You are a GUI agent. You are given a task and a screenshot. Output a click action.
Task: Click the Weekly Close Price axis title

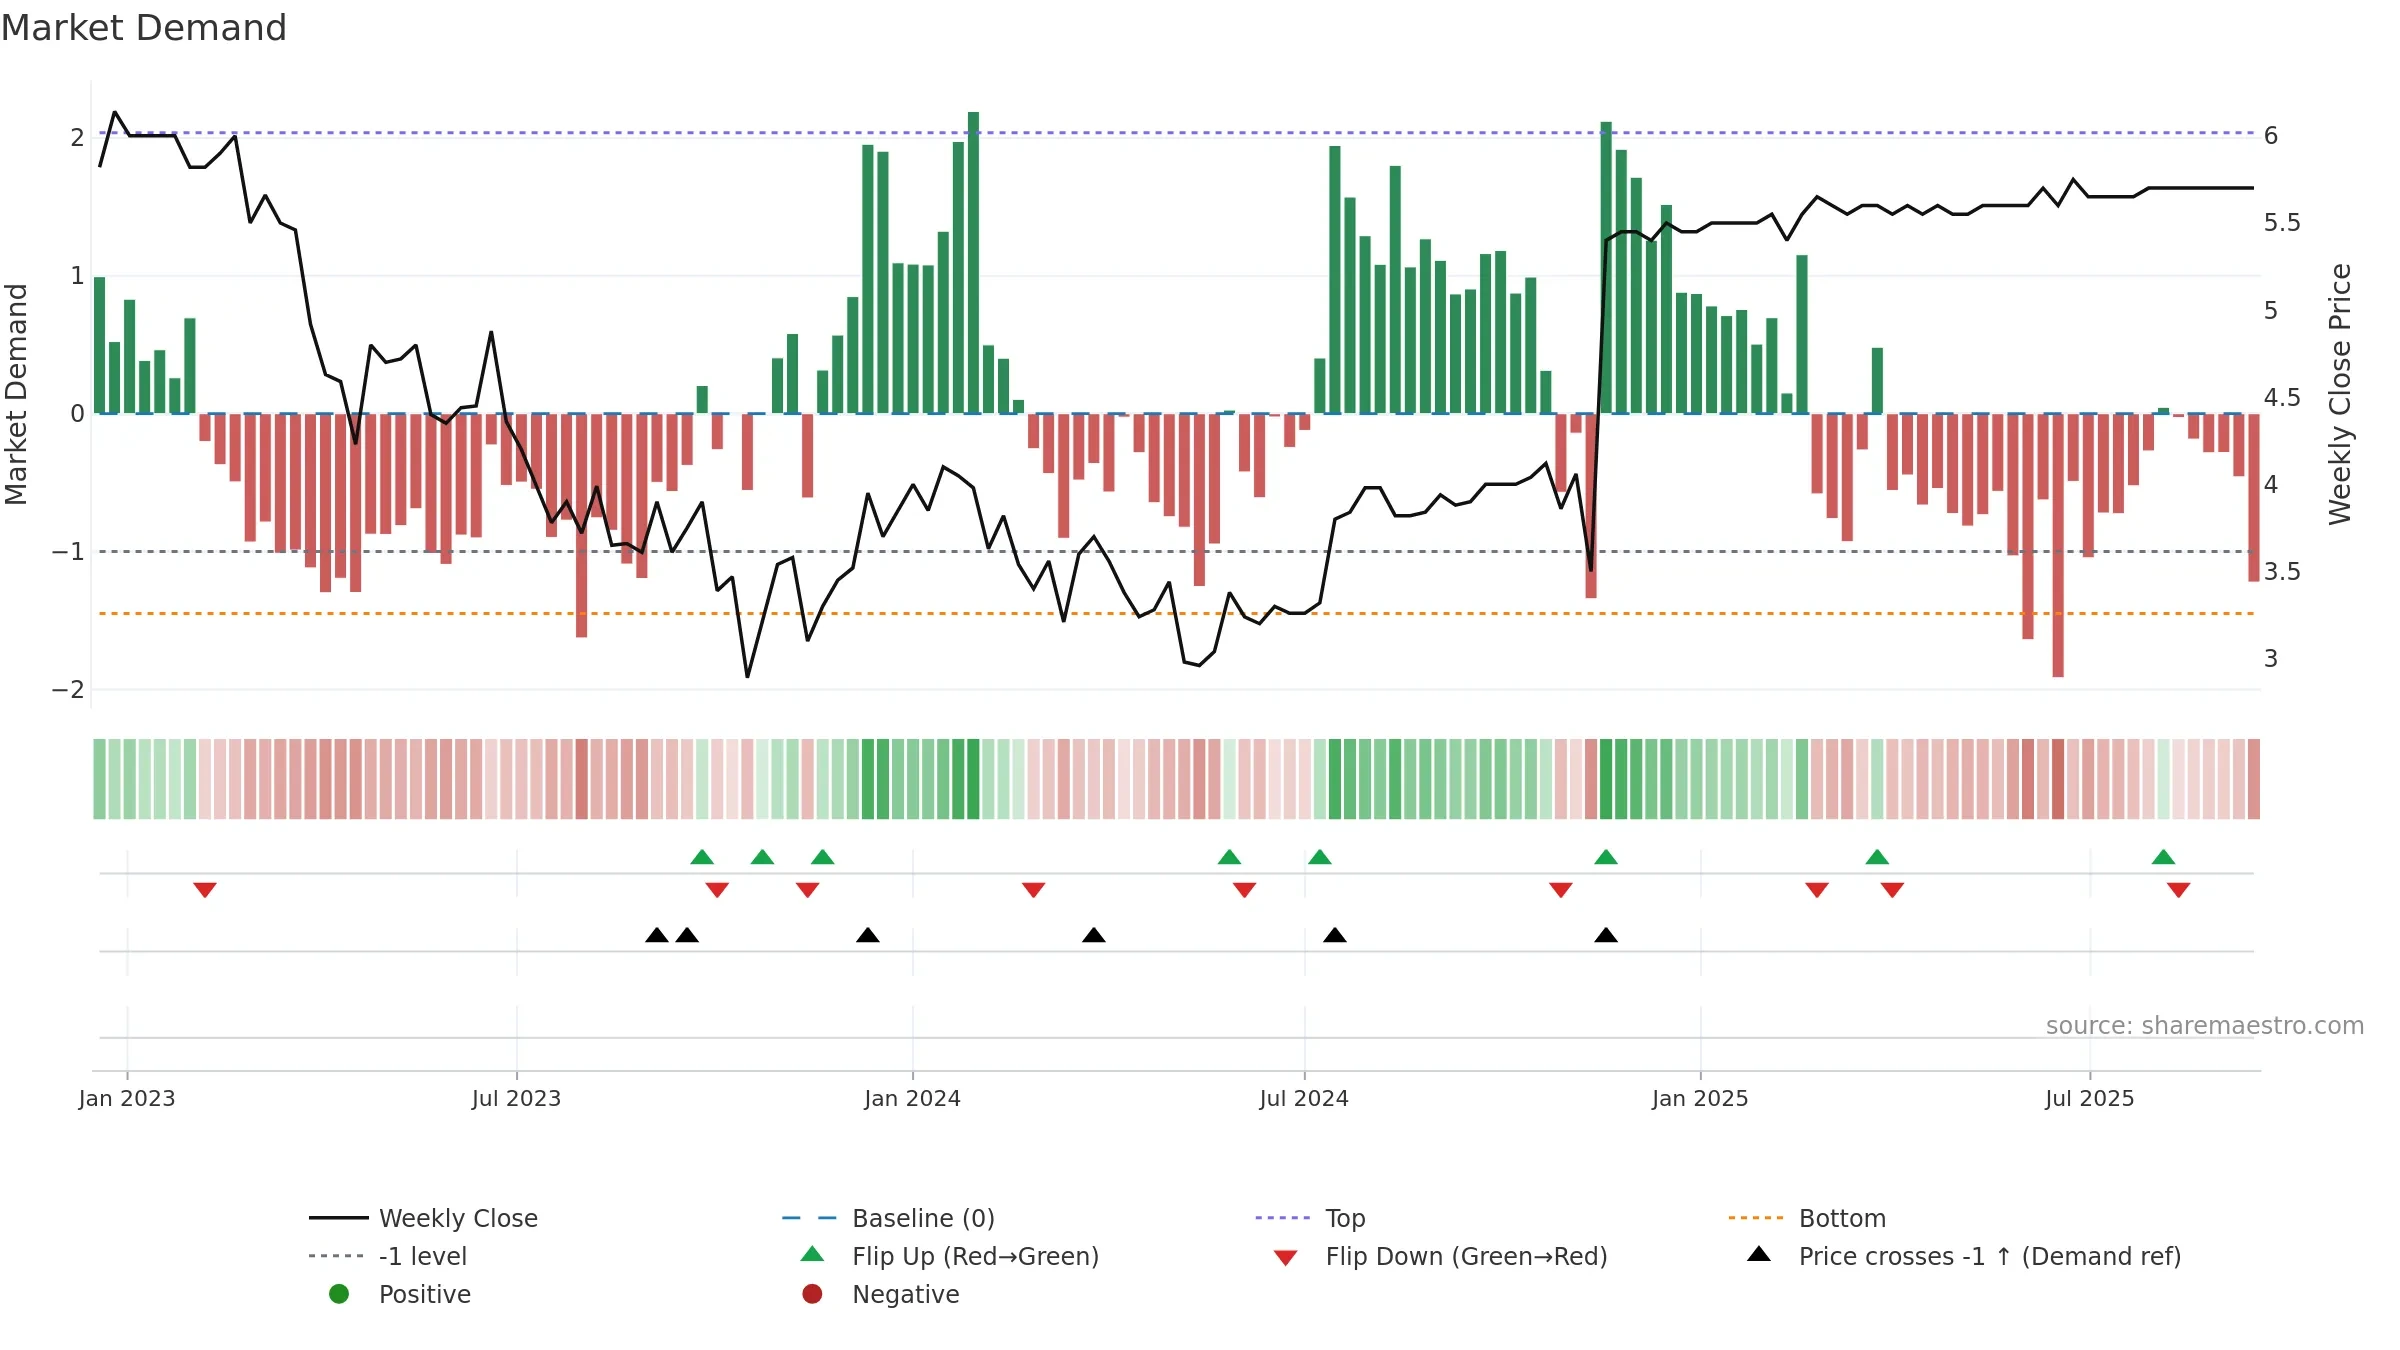[x=2340, y=394]
